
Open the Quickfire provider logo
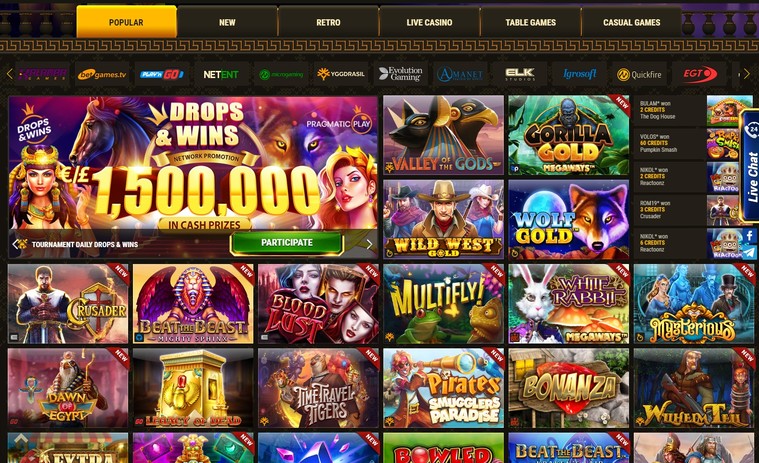[x=639, y=75]
